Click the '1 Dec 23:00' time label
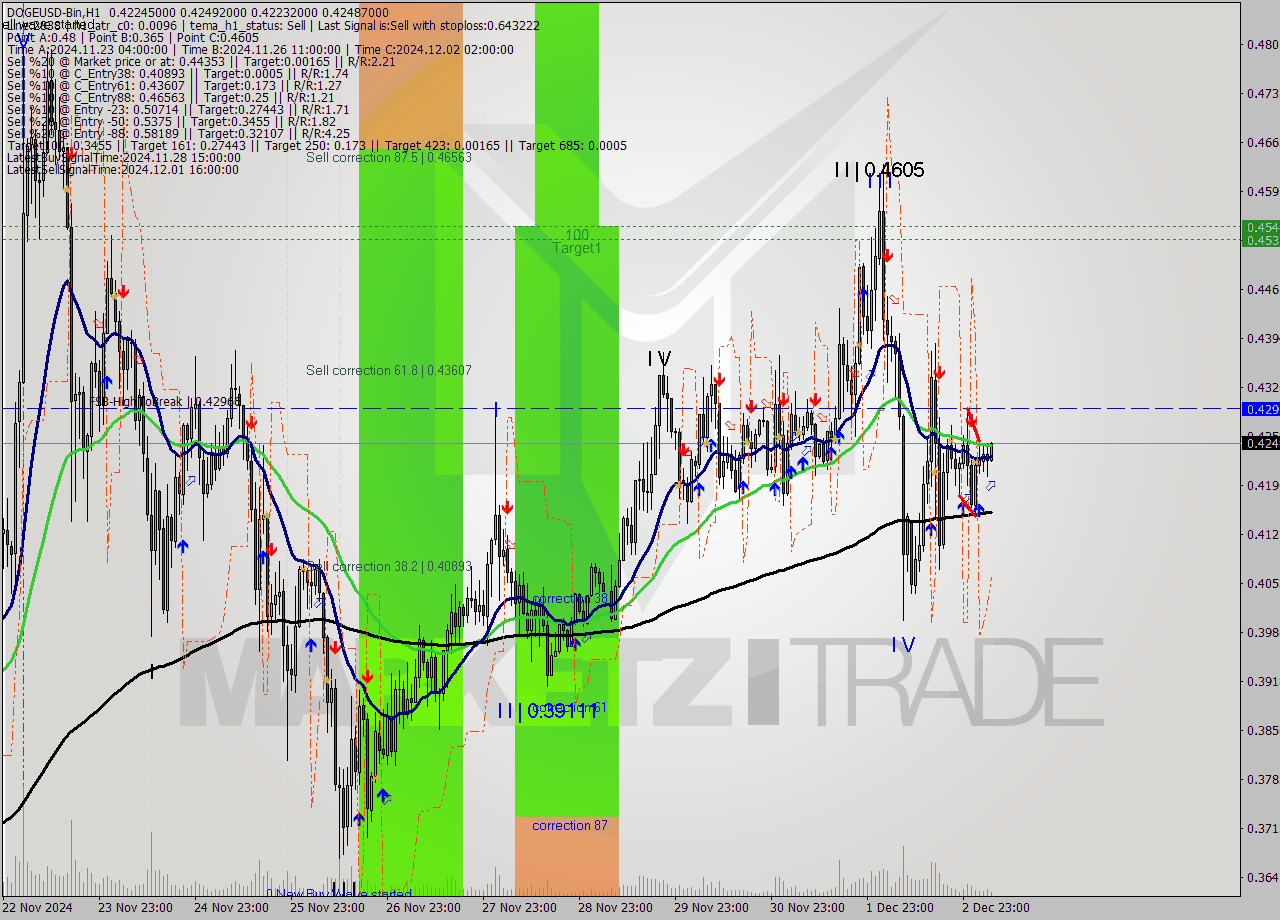This screenshot has width=1280, height=920. pos(900,908)
